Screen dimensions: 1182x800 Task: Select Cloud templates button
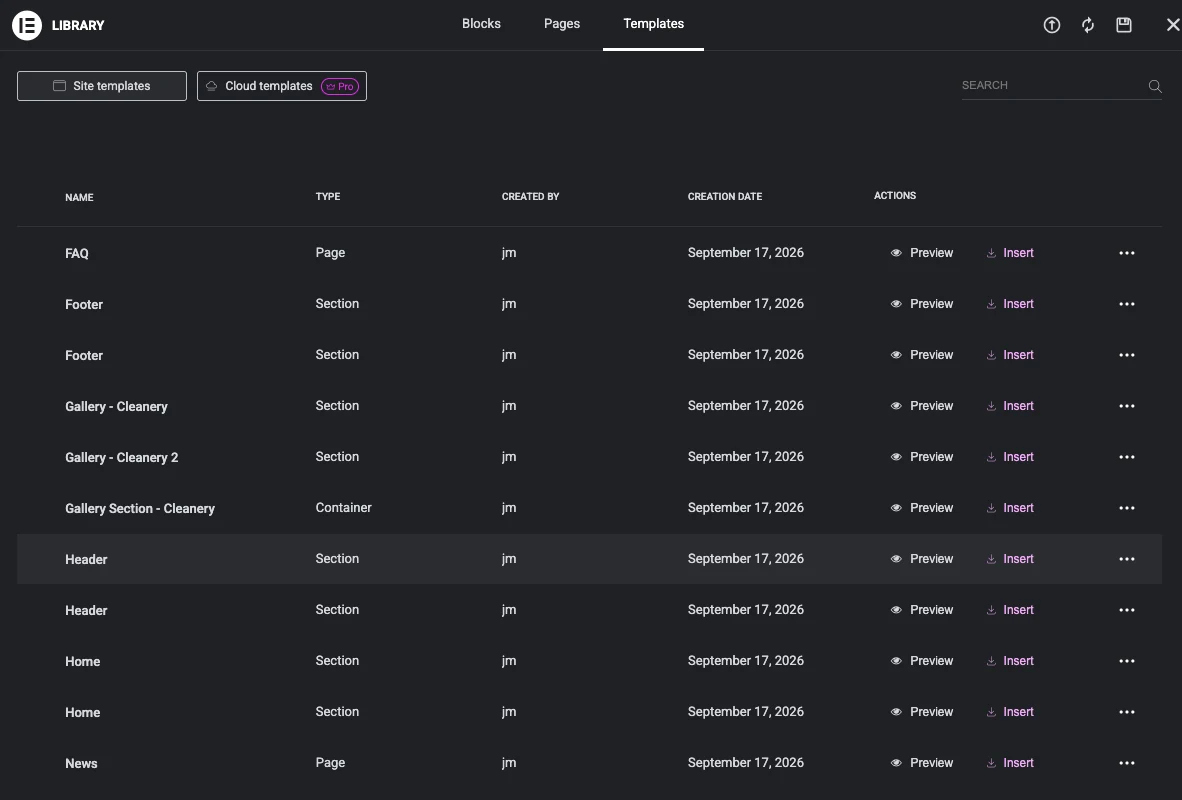tap(282, 86)
